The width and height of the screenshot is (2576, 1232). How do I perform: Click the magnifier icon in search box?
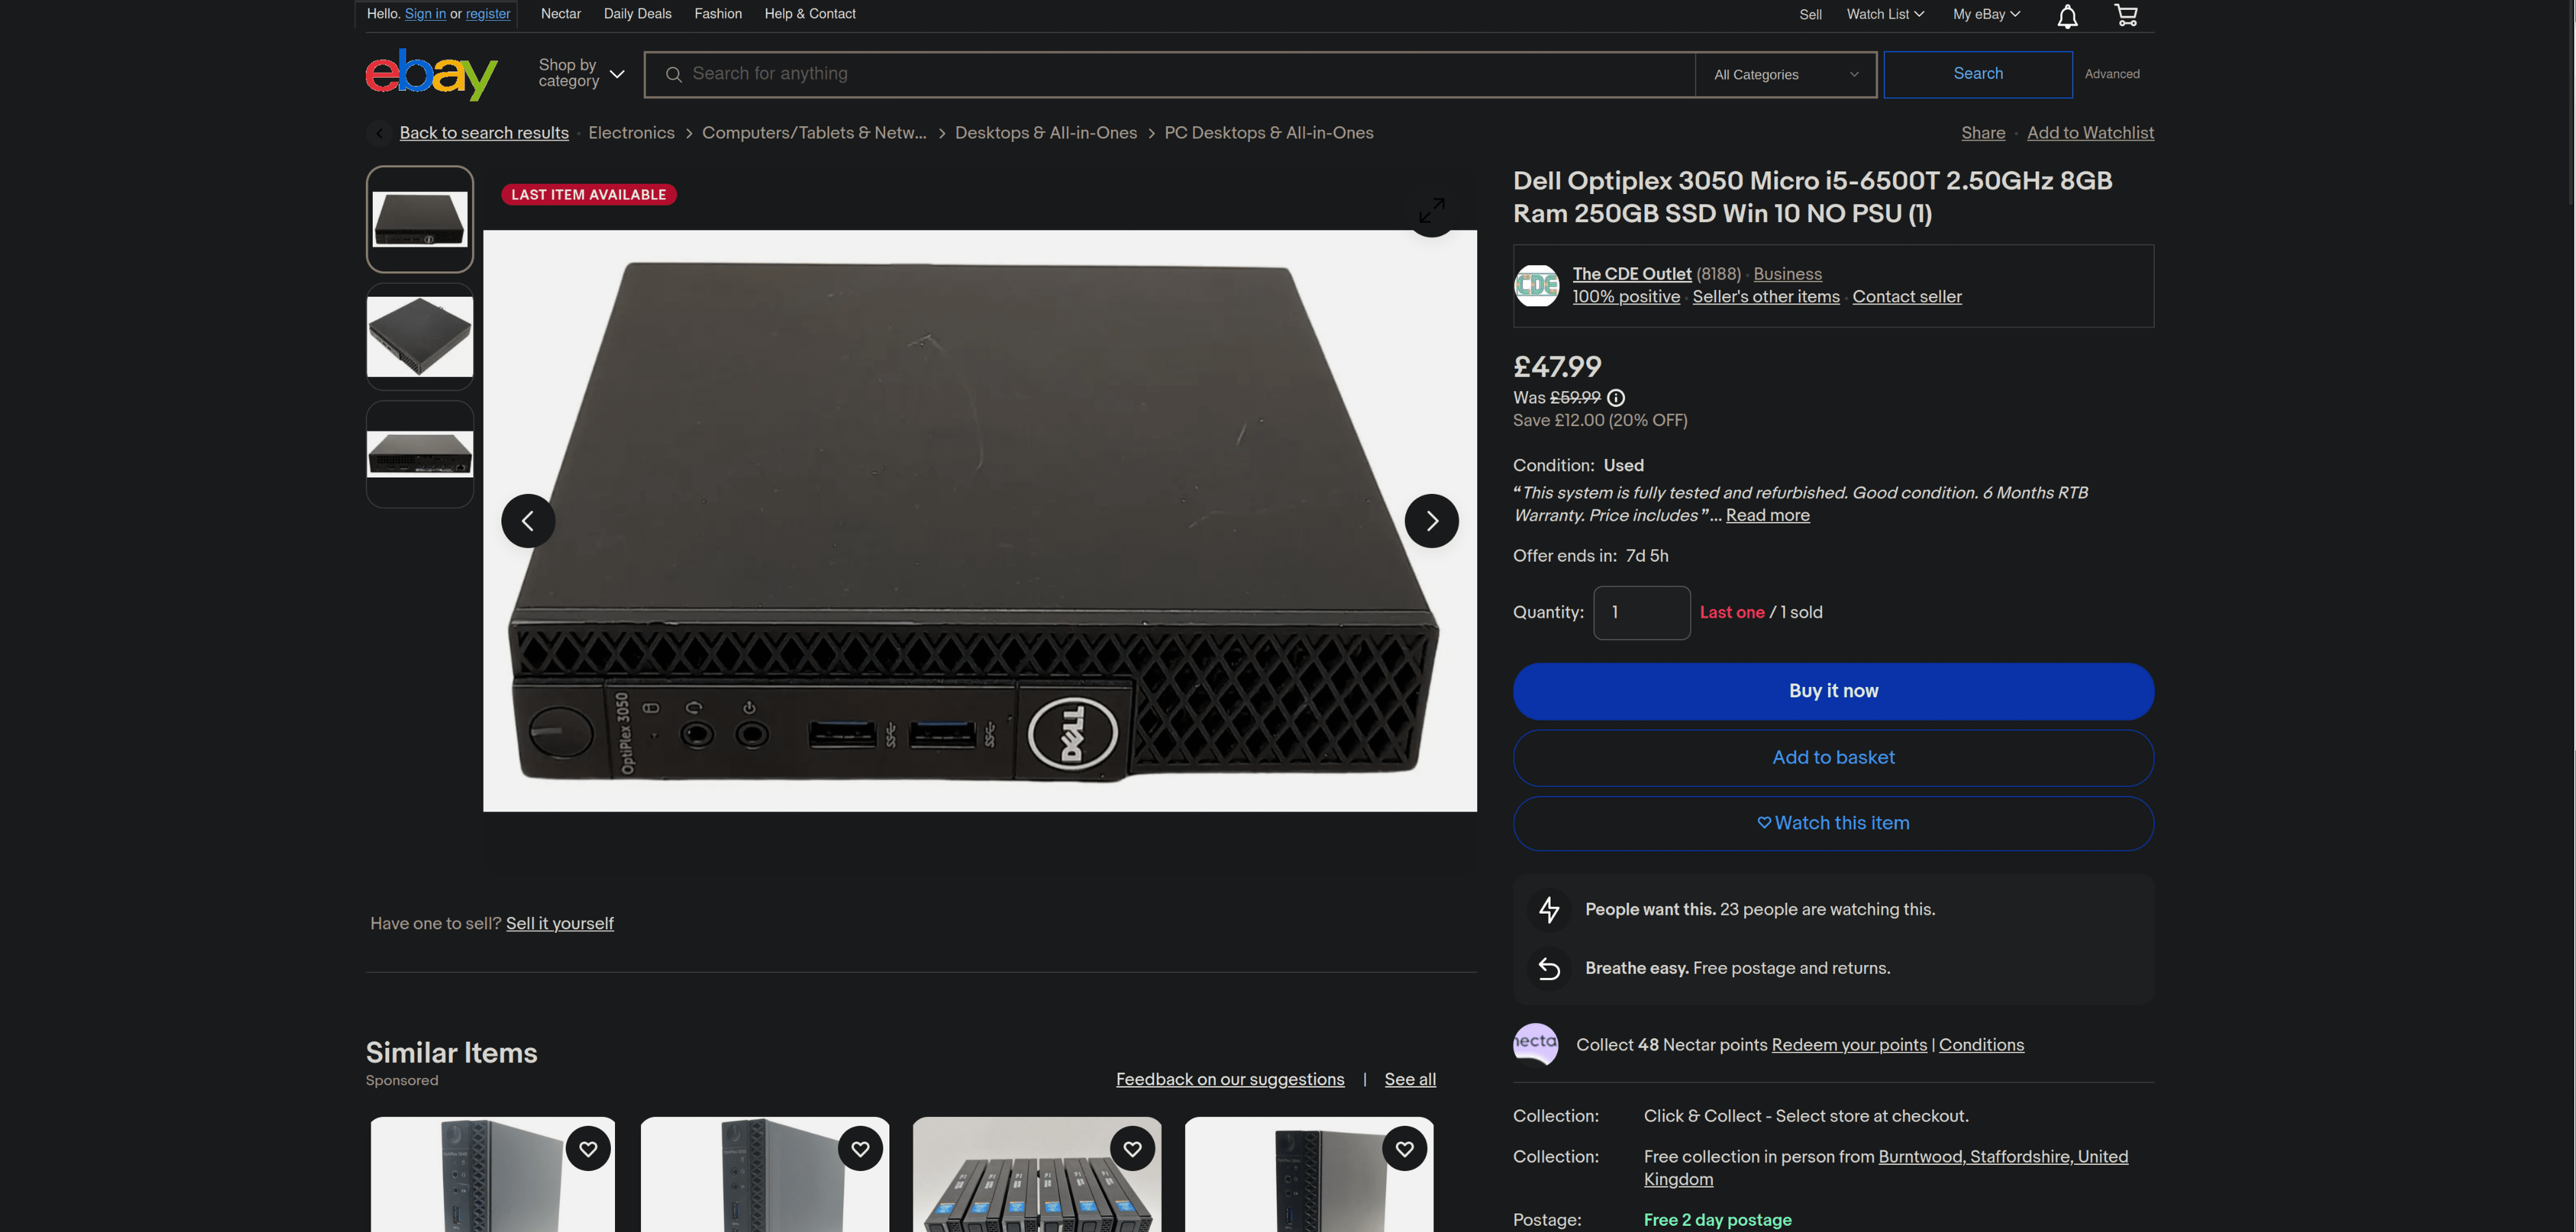[674, 75]
